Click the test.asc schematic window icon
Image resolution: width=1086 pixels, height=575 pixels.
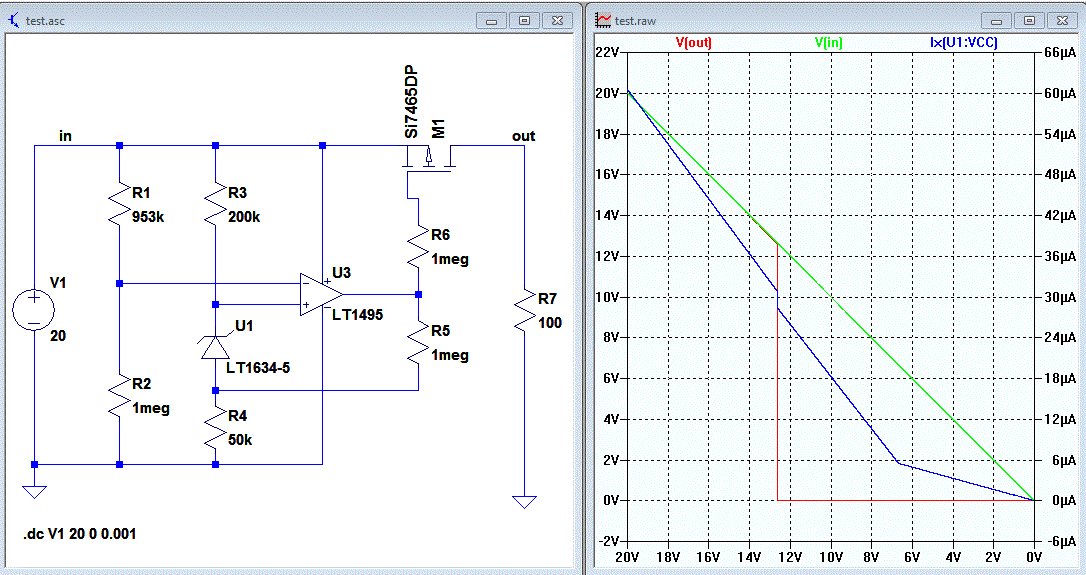(13, 20)
